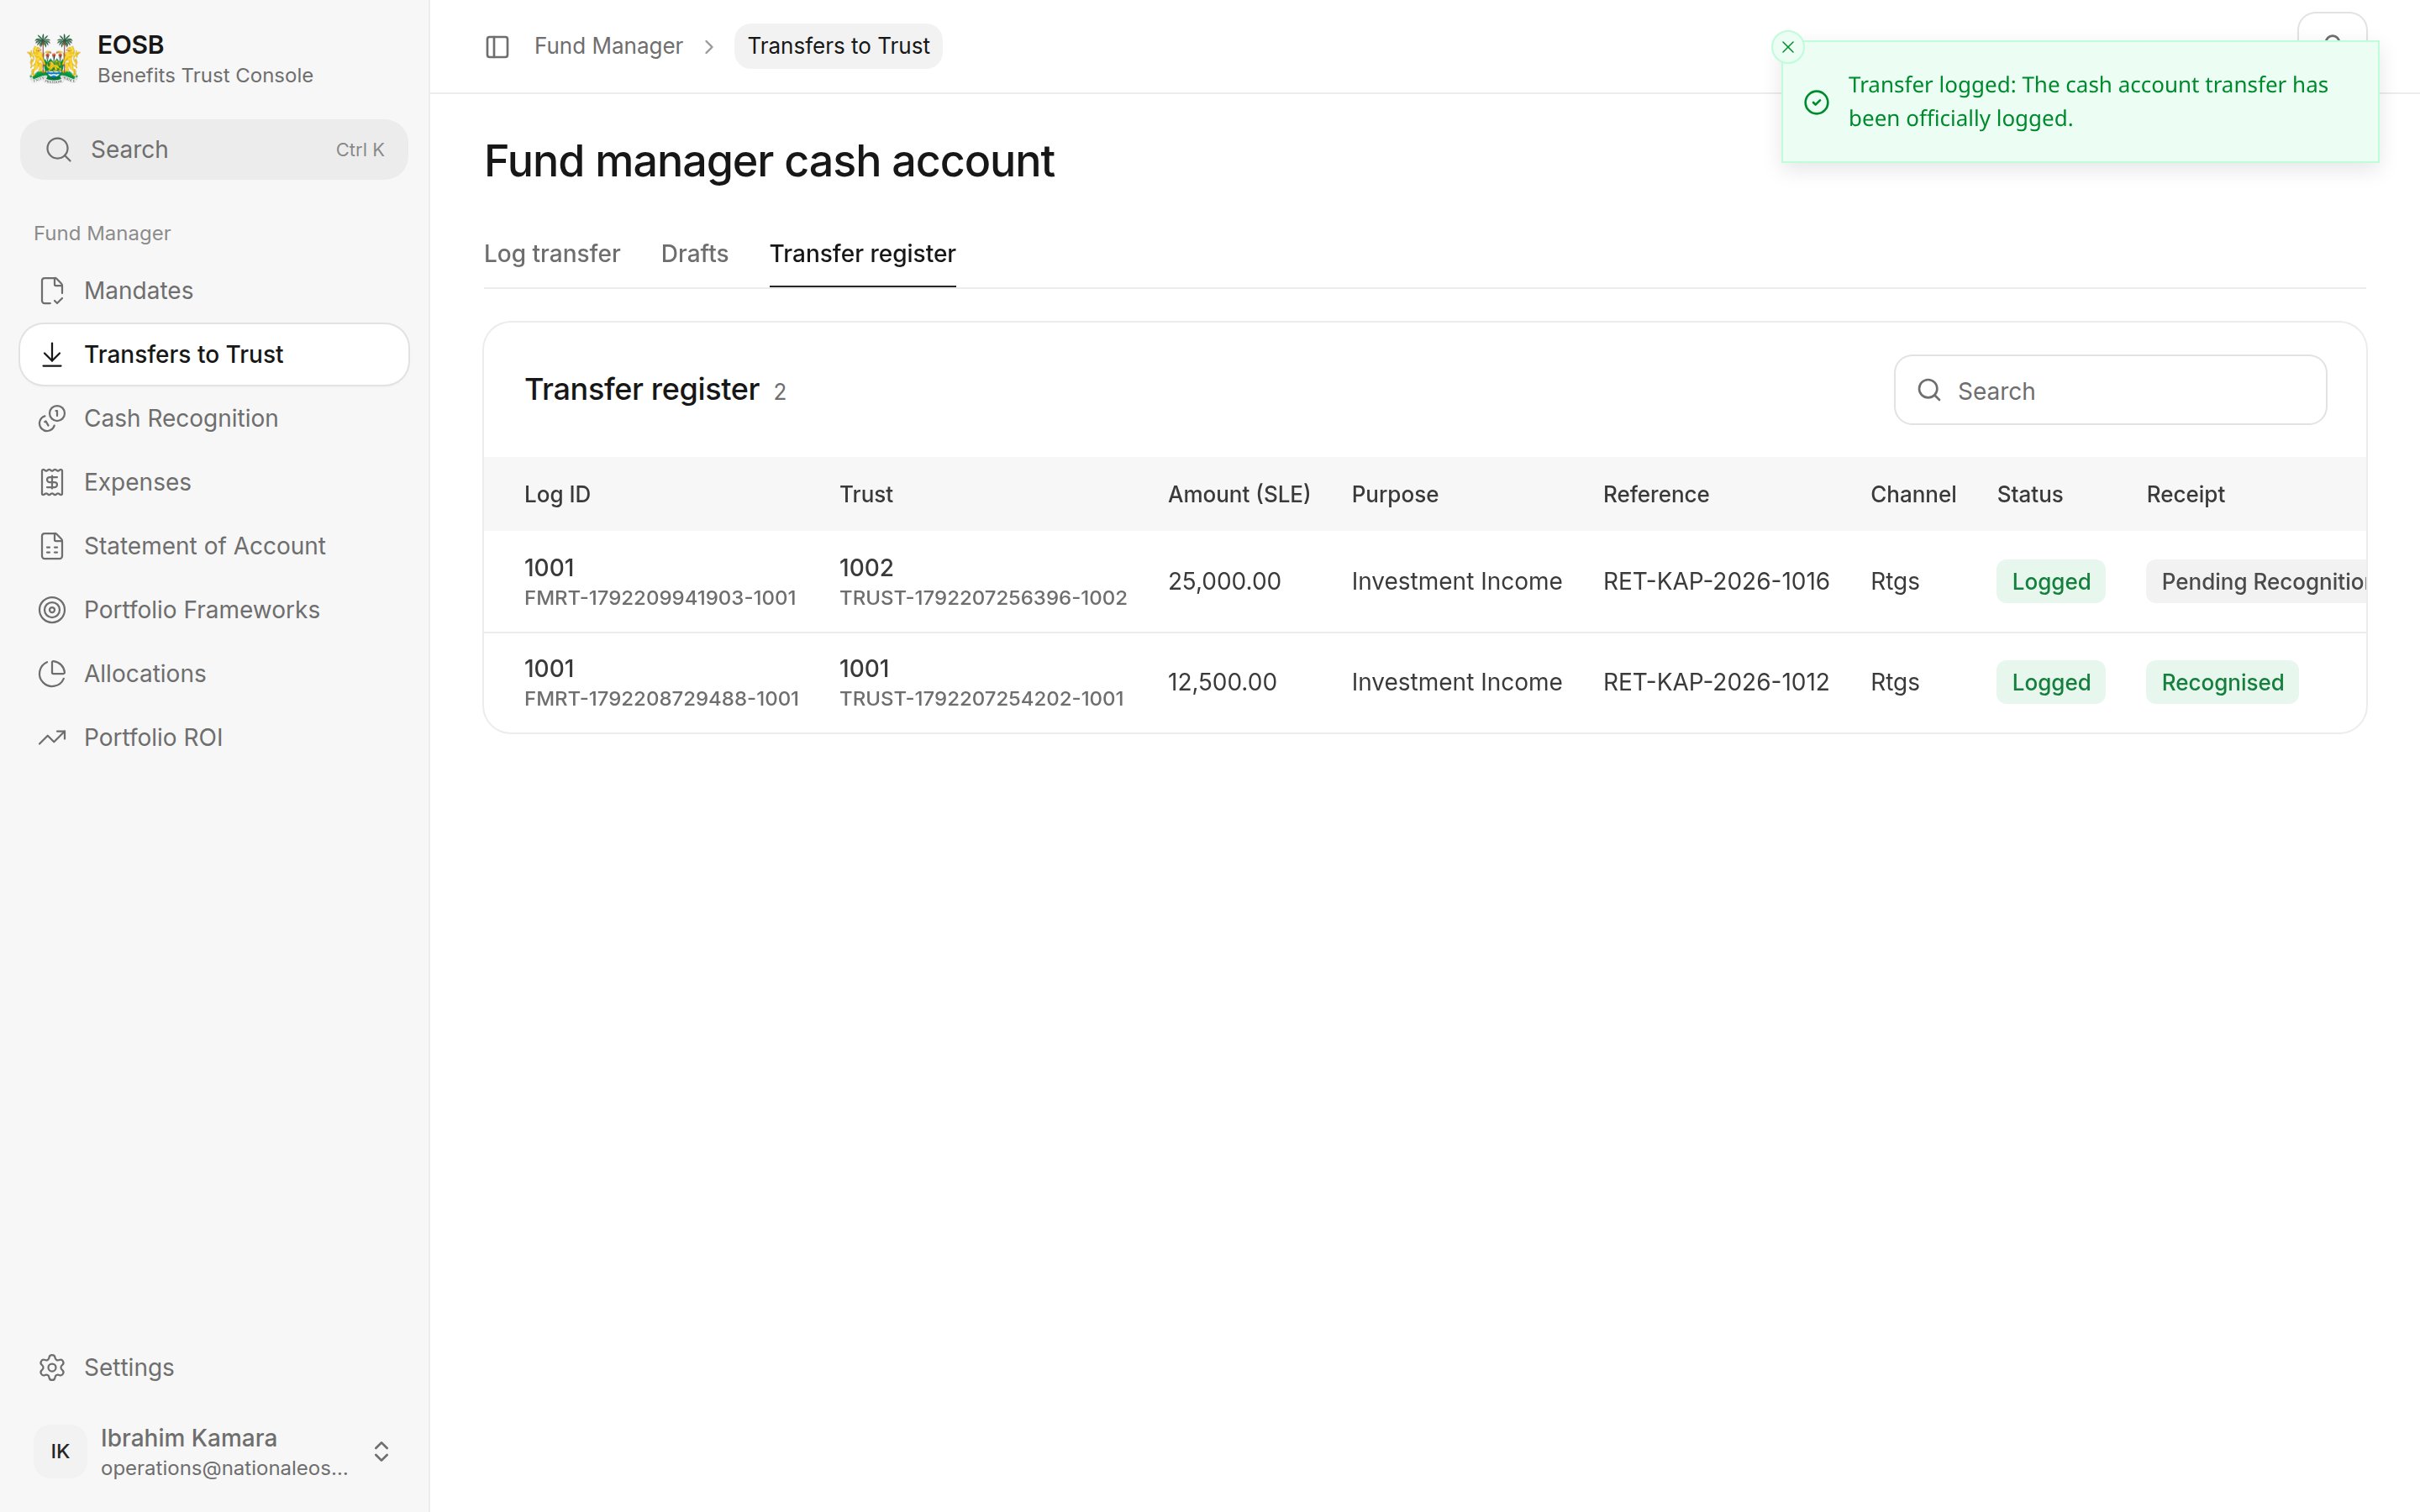Select the Transfer register tab
The image size is (2420, 1512).
pyautogui.click(x=862, y=254)
